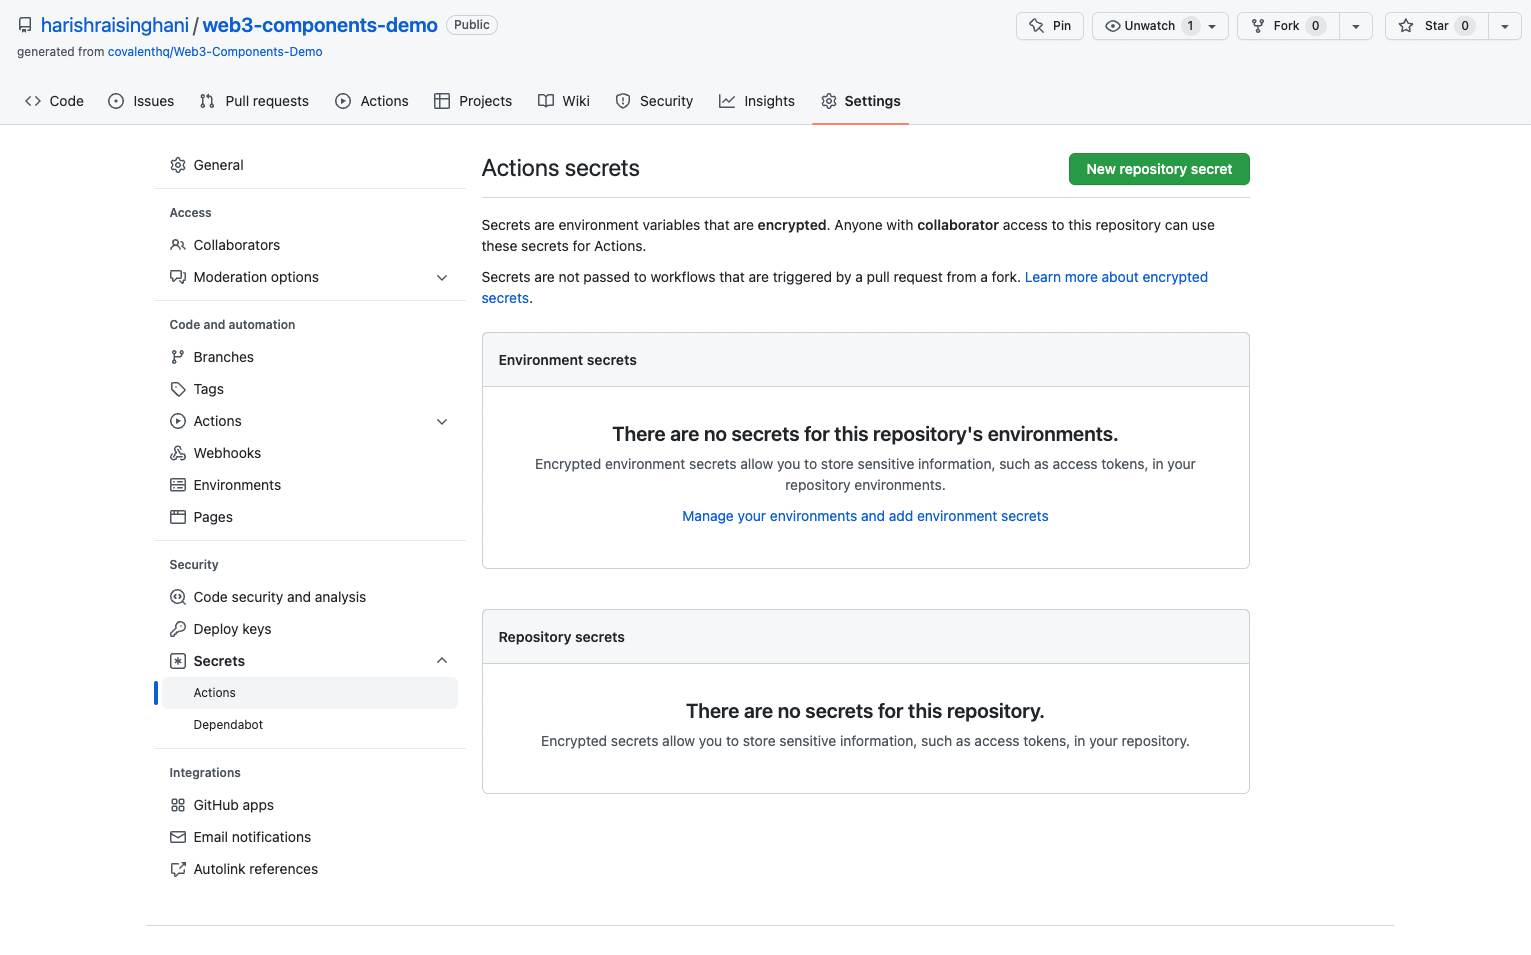Open the Unwatch dropdown arrow
Image resolution: width=1531 pixels, height=955 pixels.
(1212, 26)
